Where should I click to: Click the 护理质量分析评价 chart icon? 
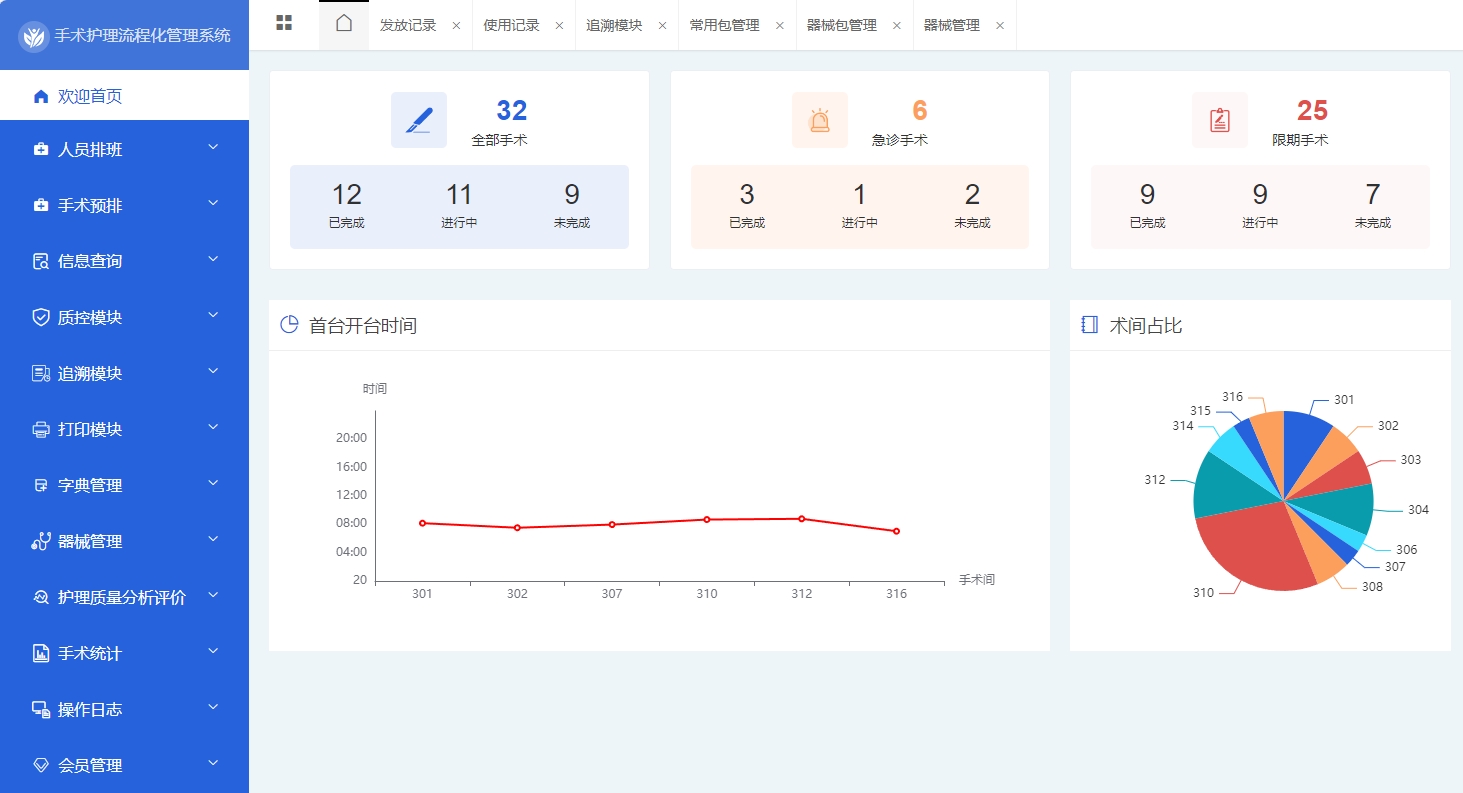pos(41,598)
